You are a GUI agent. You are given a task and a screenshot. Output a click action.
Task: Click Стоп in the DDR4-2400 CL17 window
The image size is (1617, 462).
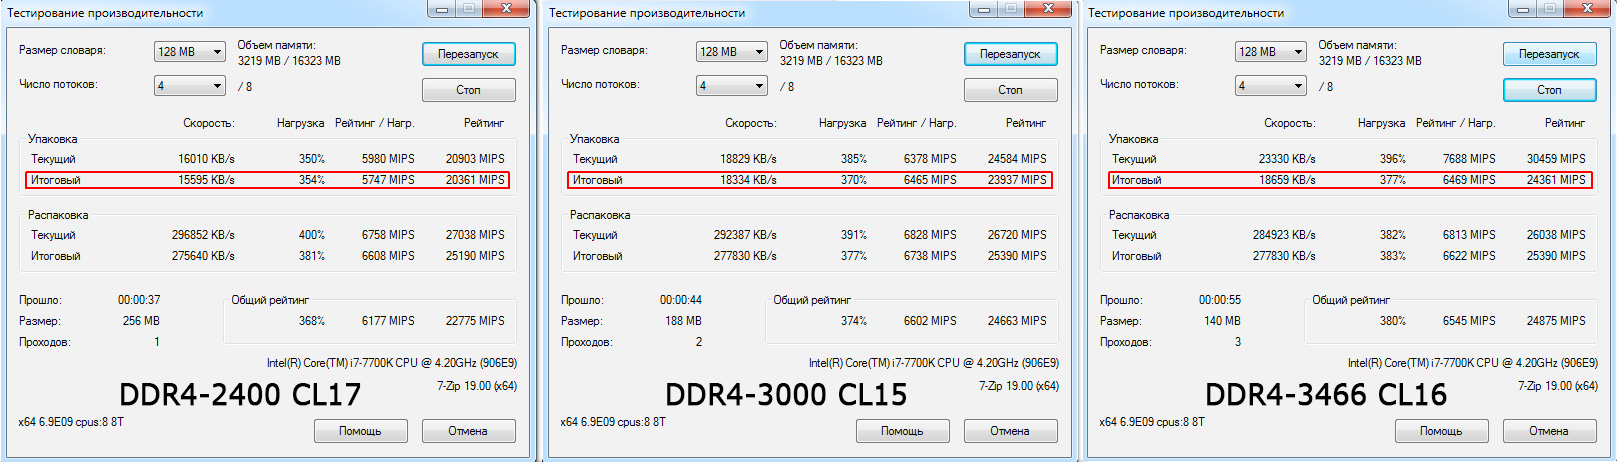[x=468, y=90]
